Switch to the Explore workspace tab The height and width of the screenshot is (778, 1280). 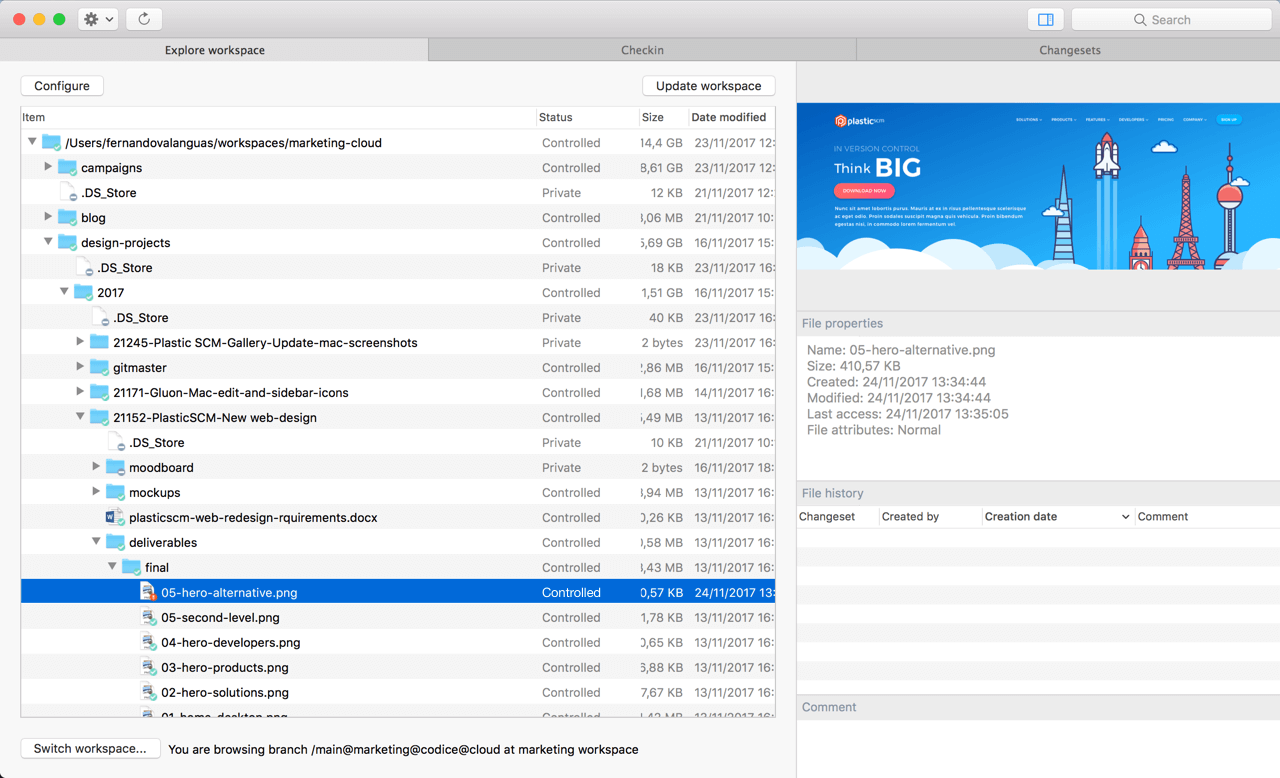pos(214,50)
